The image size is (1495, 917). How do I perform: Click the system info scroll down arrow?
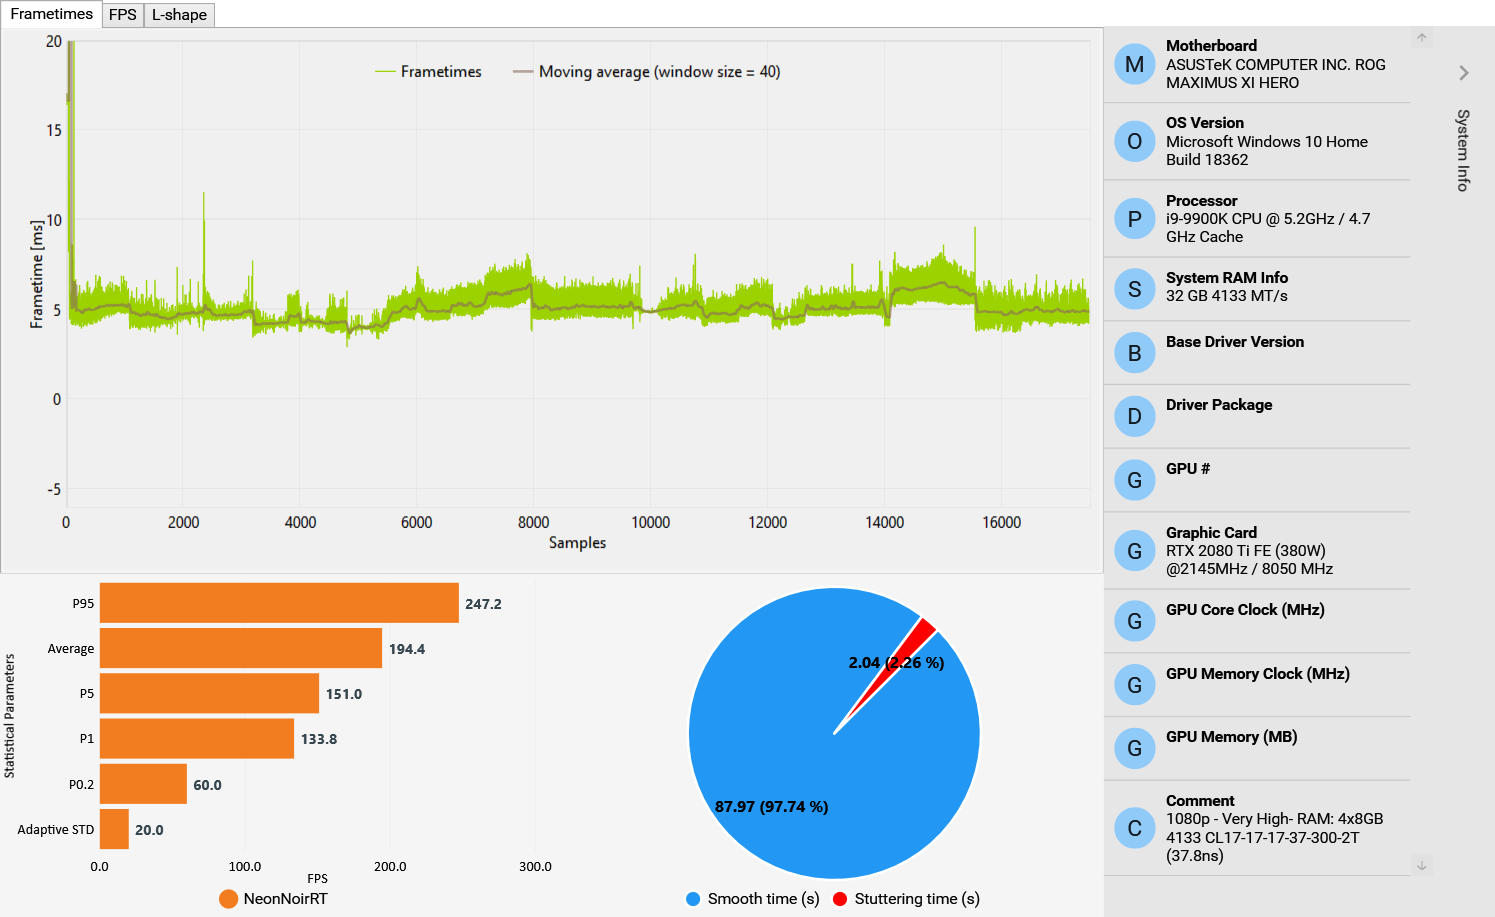click(1422, 865)
